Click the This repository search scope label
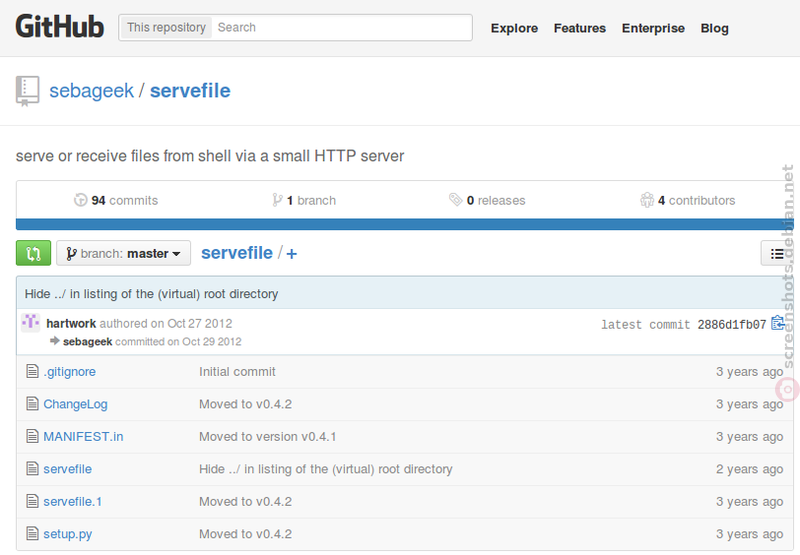 tap(166, 28)
